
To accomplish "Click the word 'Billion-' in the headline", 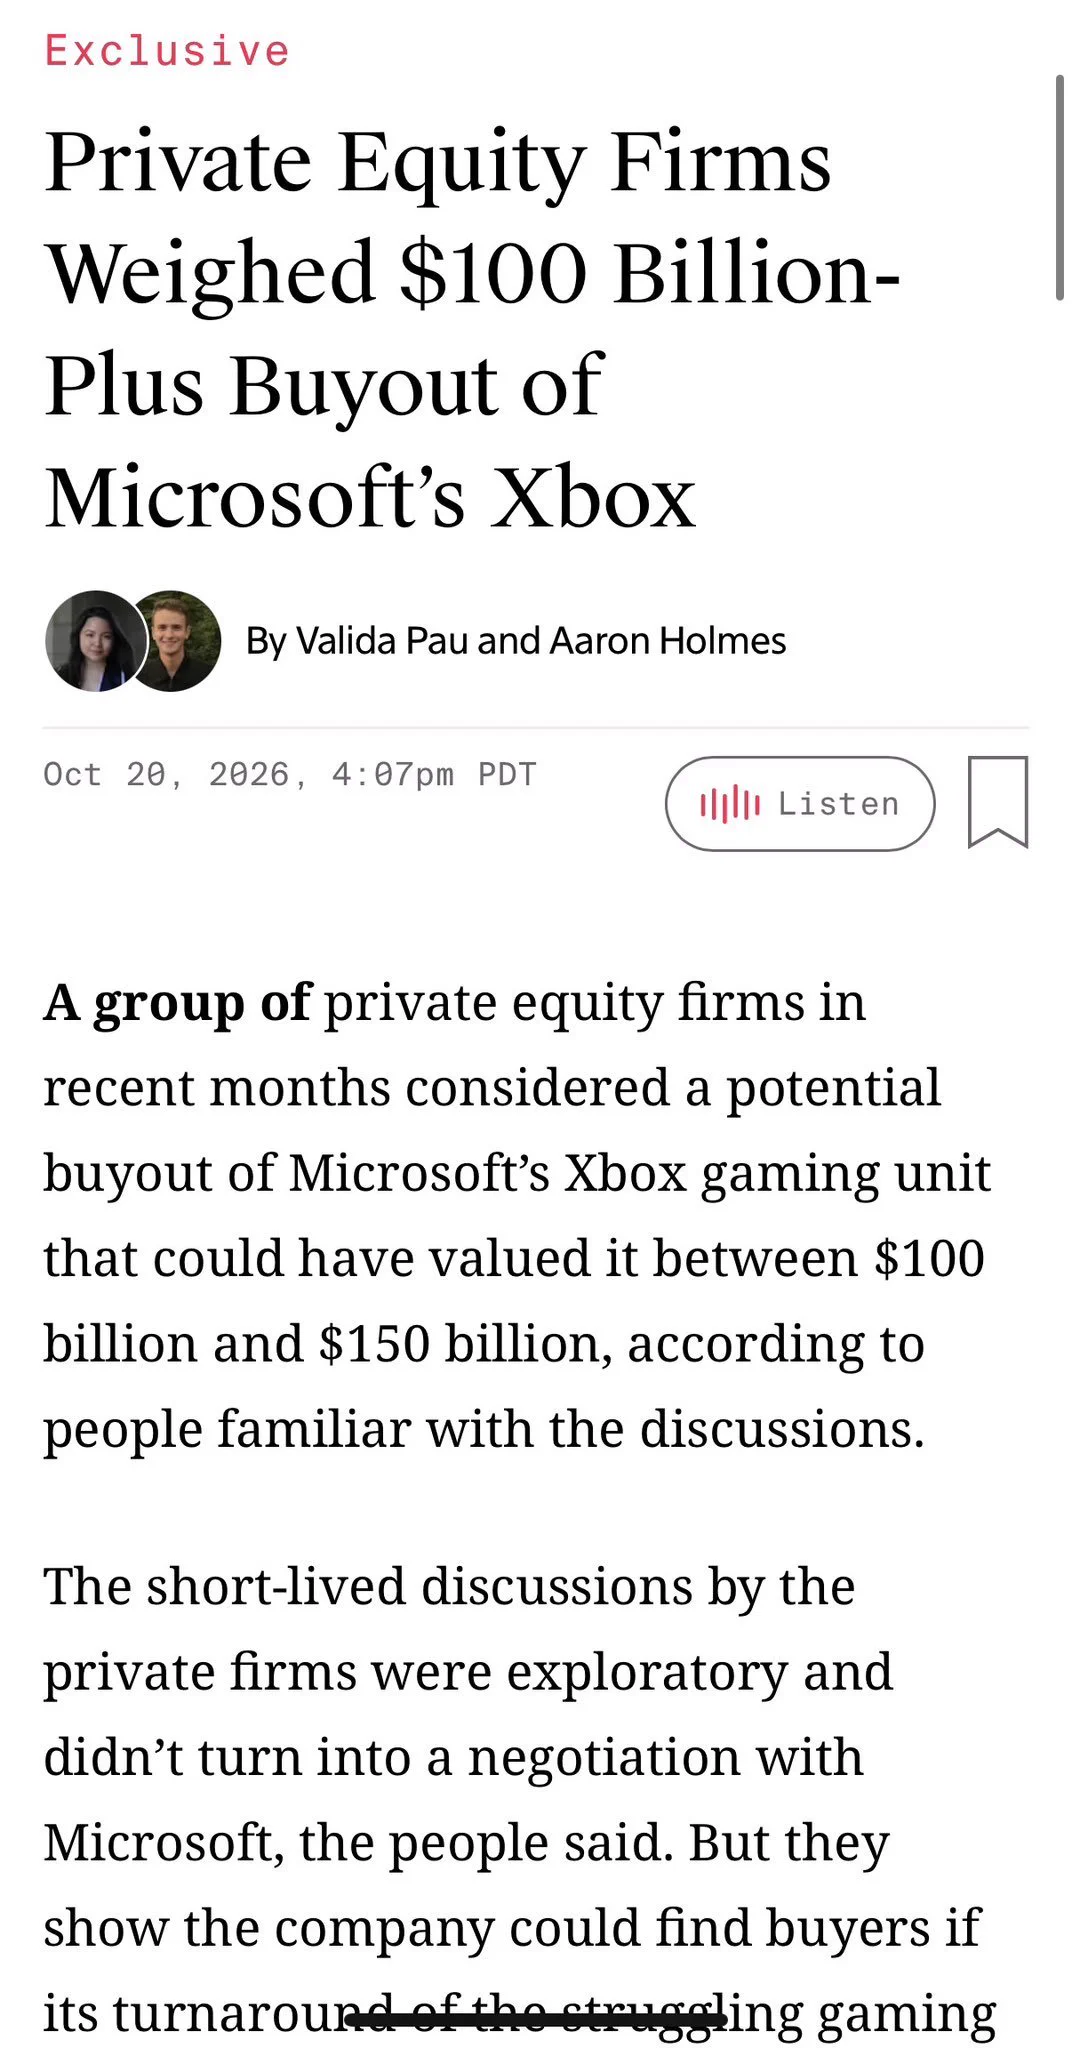I will point(757,273).
